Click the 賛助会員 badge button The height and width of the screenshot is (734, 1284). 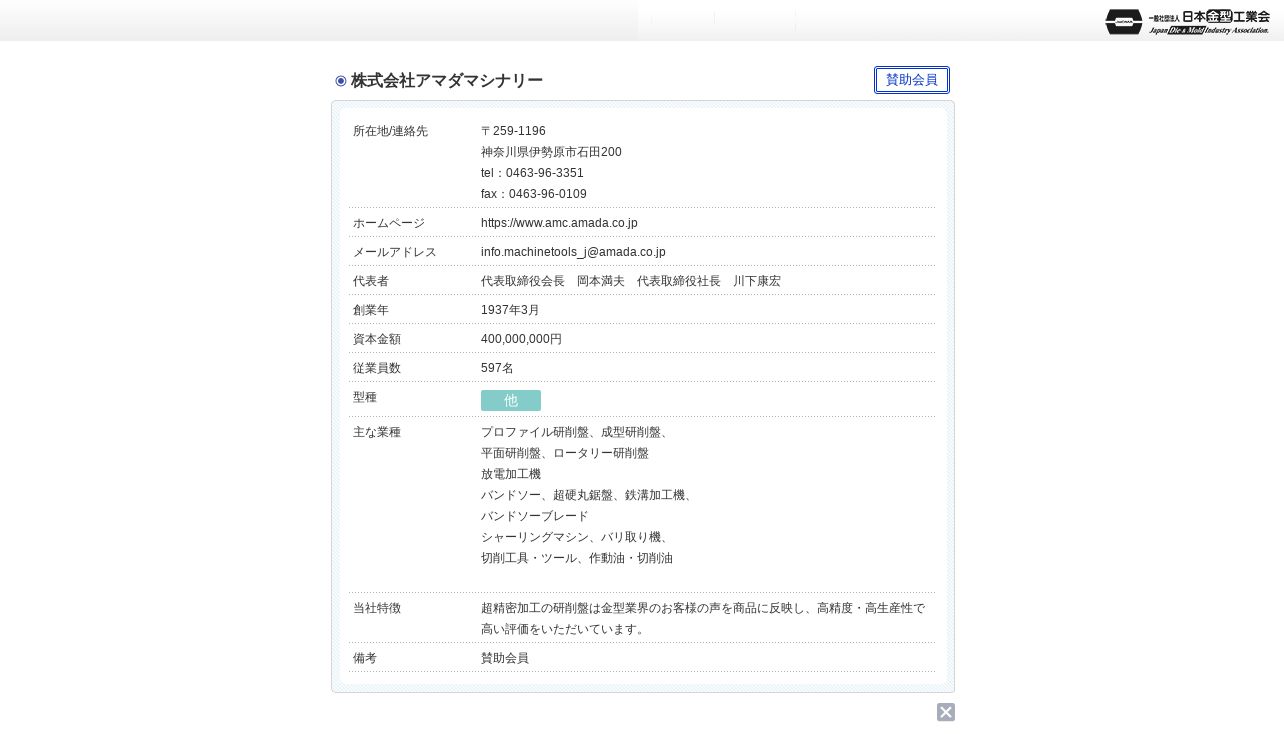pos(912,80)
